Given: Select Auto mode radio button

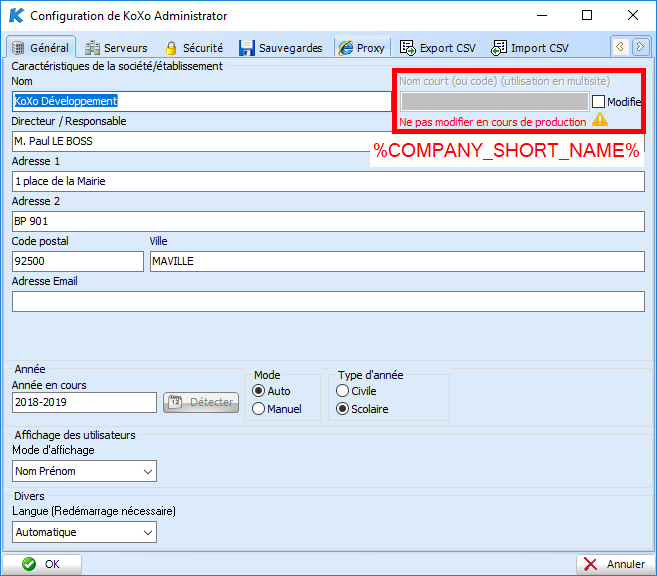Looking at the screenshot, I should (259, 391).
